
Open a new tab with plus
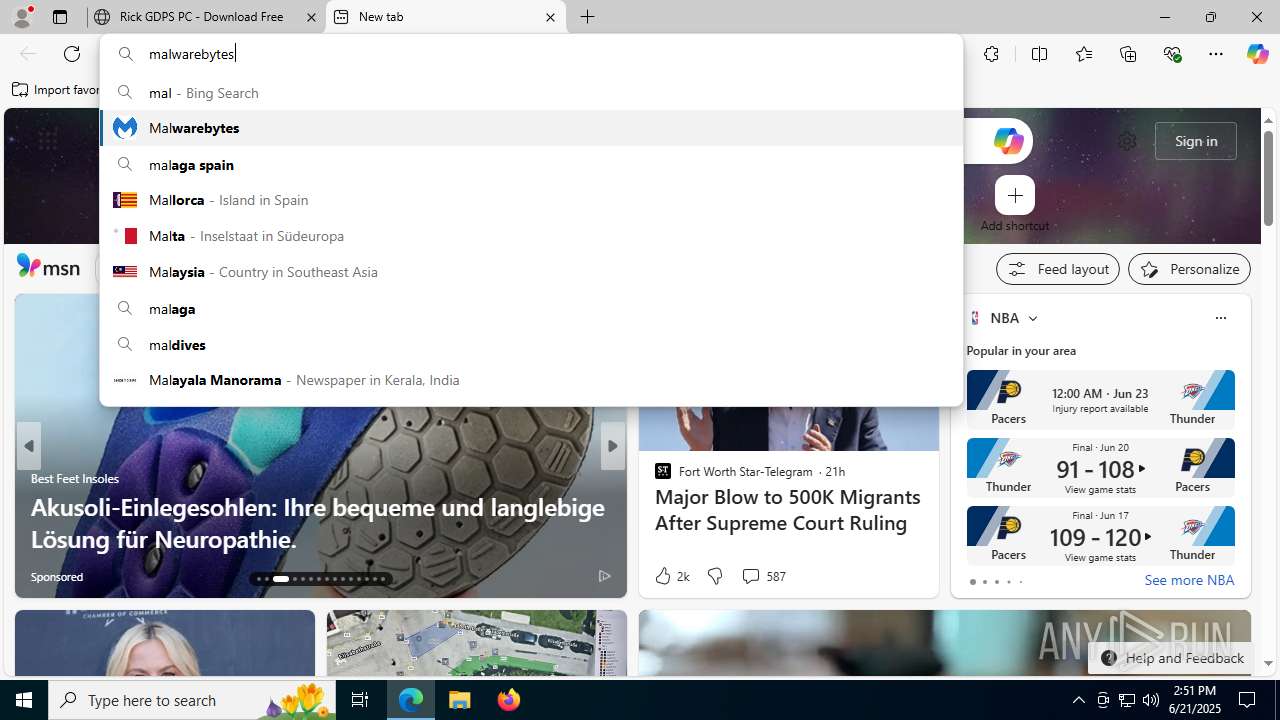pos(588,17)
